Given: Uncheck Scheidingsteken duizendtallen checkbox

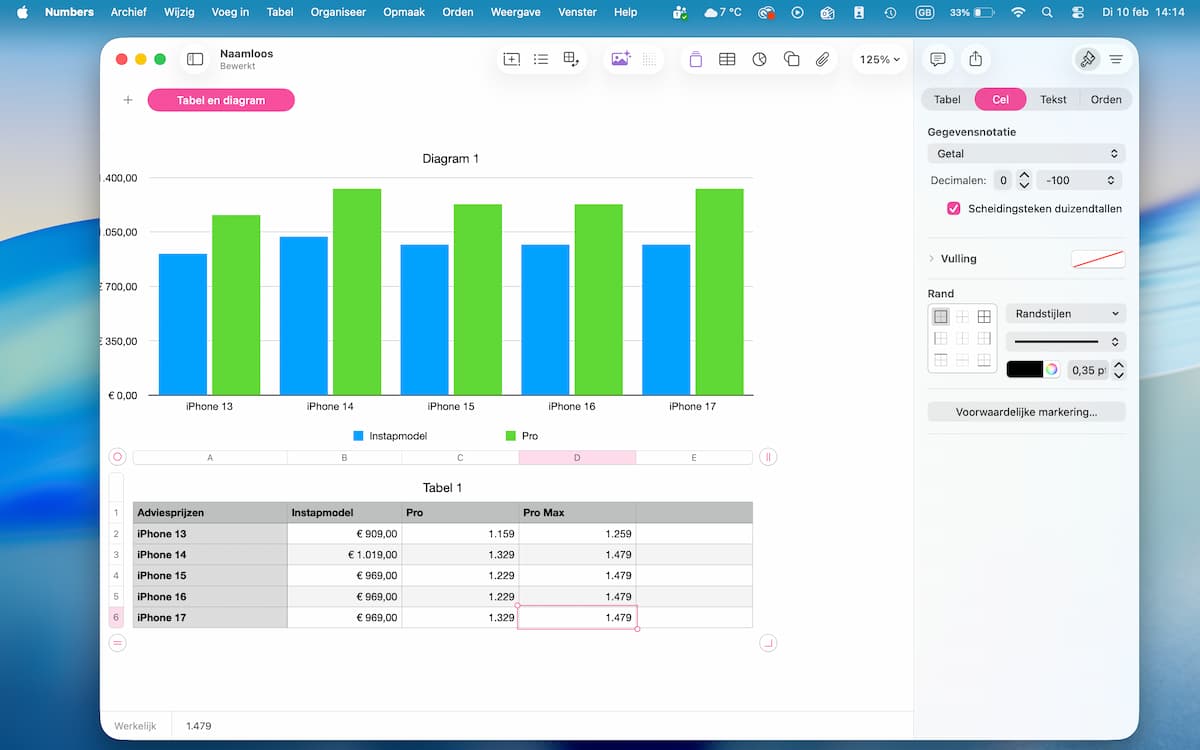Looking at the screenshot, I should tap(954, 209).
